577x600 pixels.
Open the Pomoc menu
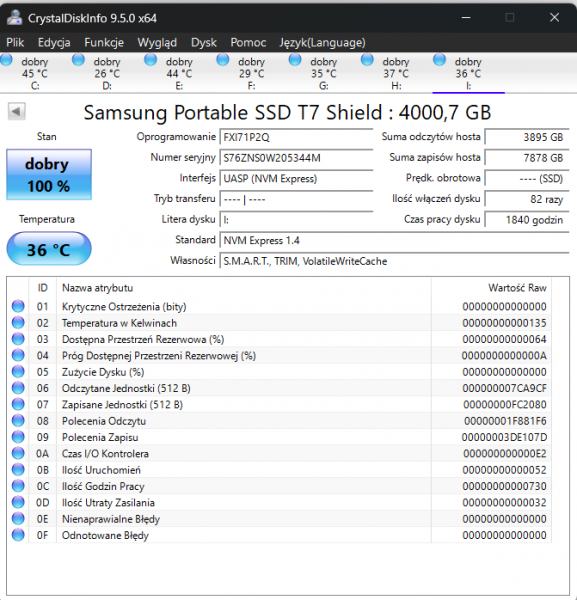click(x=248, y=42)
